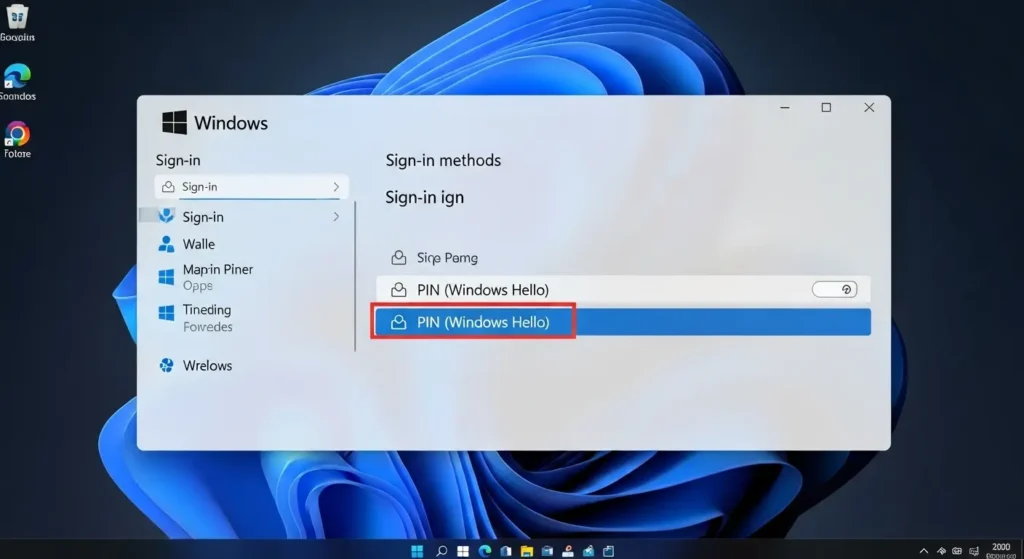Click the person icon in the selected Sign-in row
1024x559 pixels.
tap(168, 187)
